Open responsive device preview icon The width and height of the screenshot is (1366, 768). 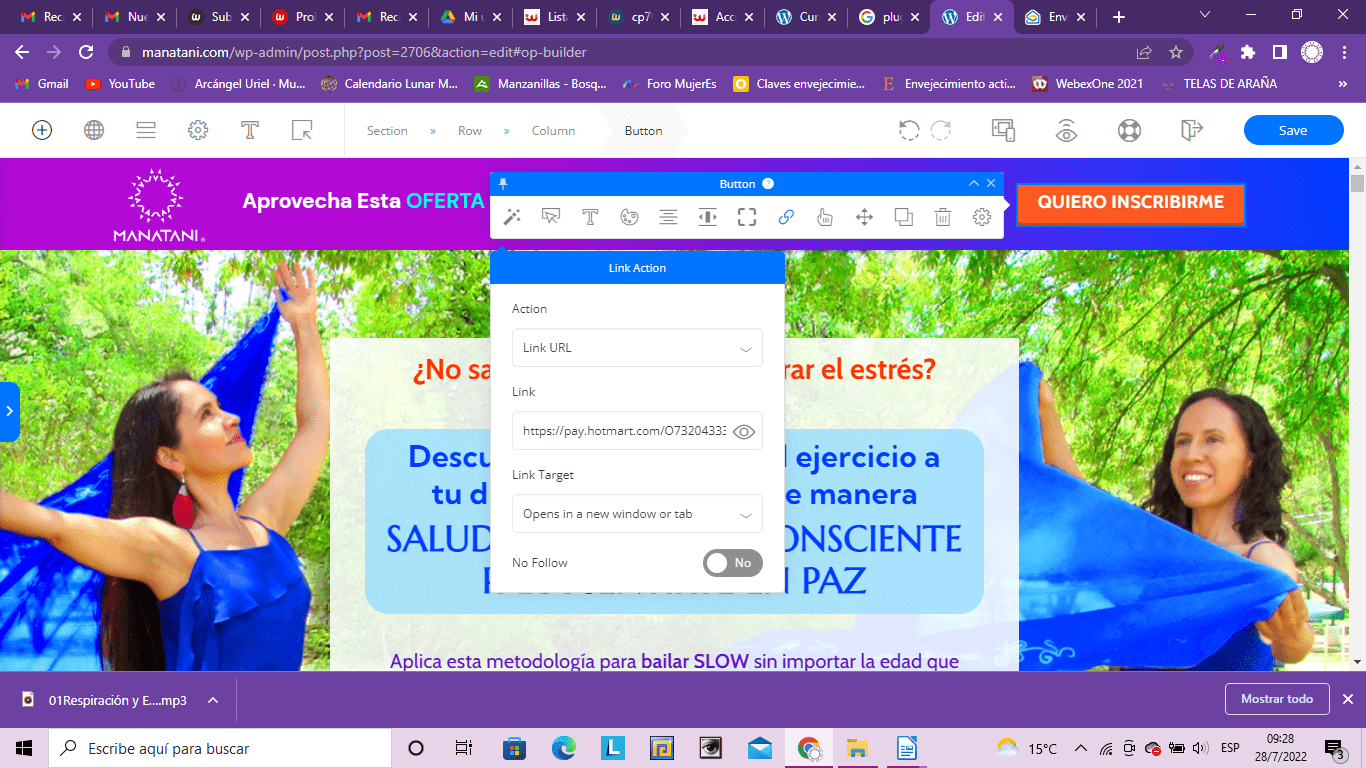1003,130
